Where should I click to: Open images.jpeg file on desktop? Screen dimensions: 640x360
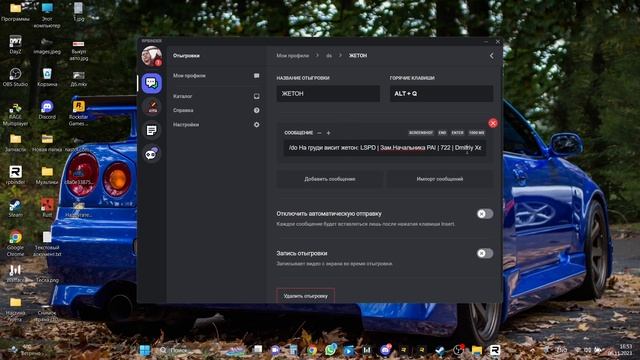[x=47, y=46]
